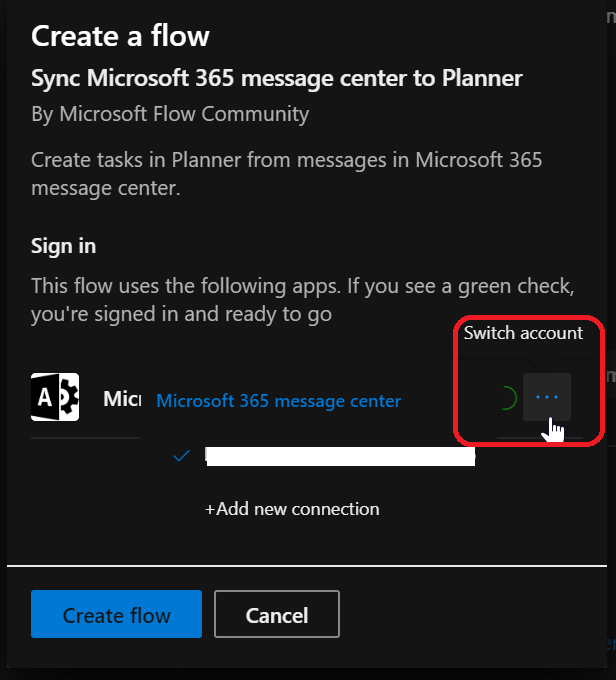The height and width of the screenshot is (680, 616).
Task: Click the mouse hand cursor pointer
Action: point(554,431)
